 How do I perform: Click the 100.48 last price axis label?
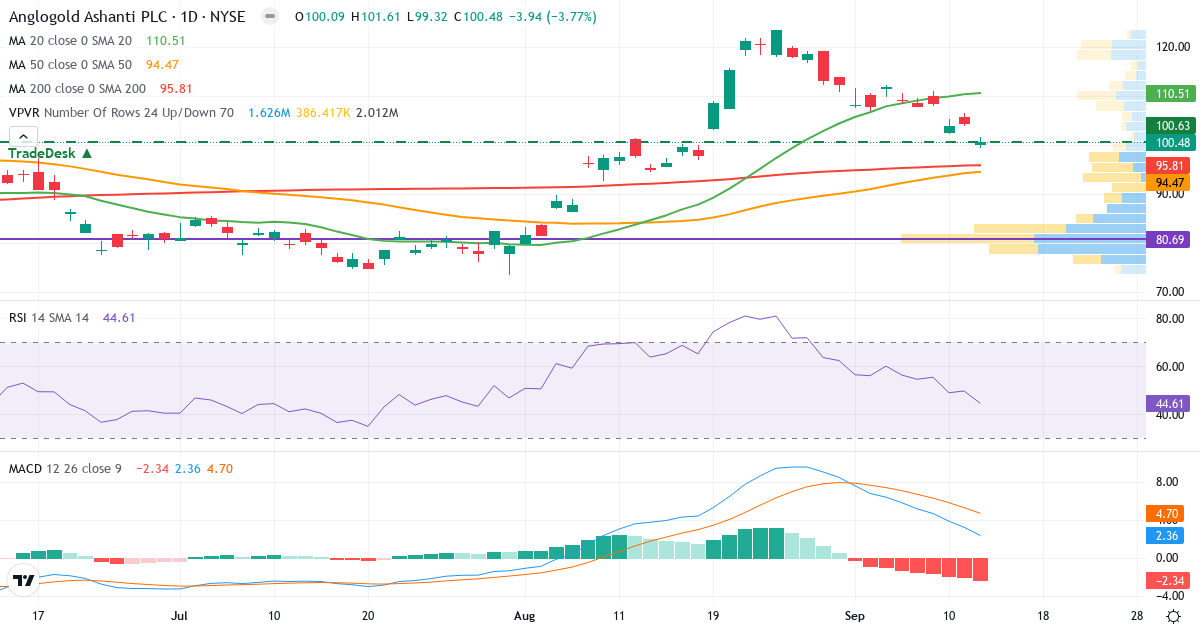coord(1171,143)
